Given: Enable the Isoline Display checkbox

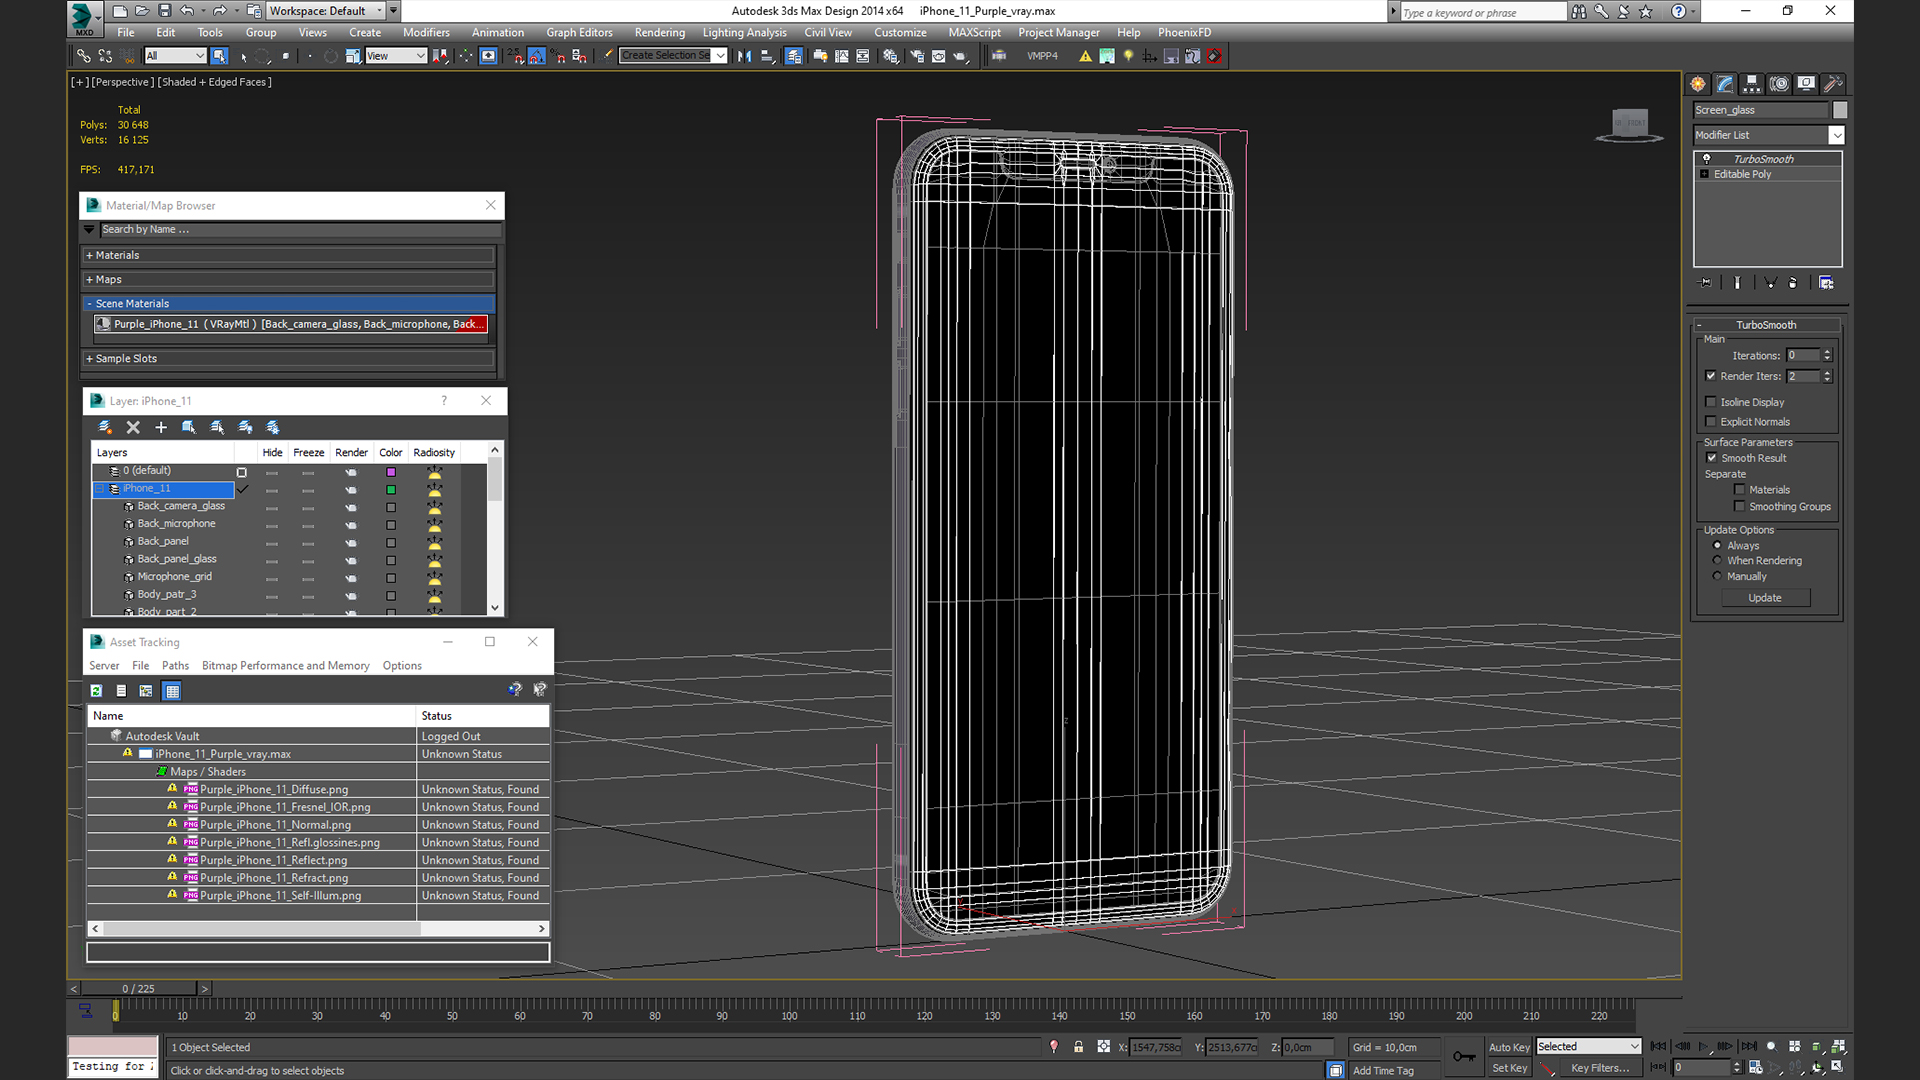Looking at the screenshot, I should (x=1711, y=402).
